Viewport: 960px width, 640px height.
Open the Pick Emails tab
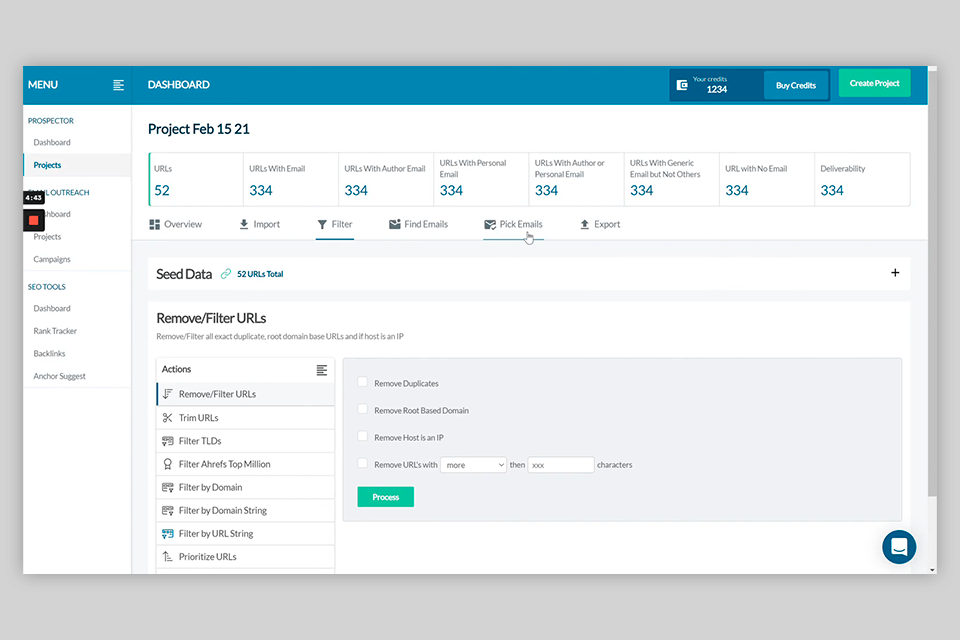[513, 224]
